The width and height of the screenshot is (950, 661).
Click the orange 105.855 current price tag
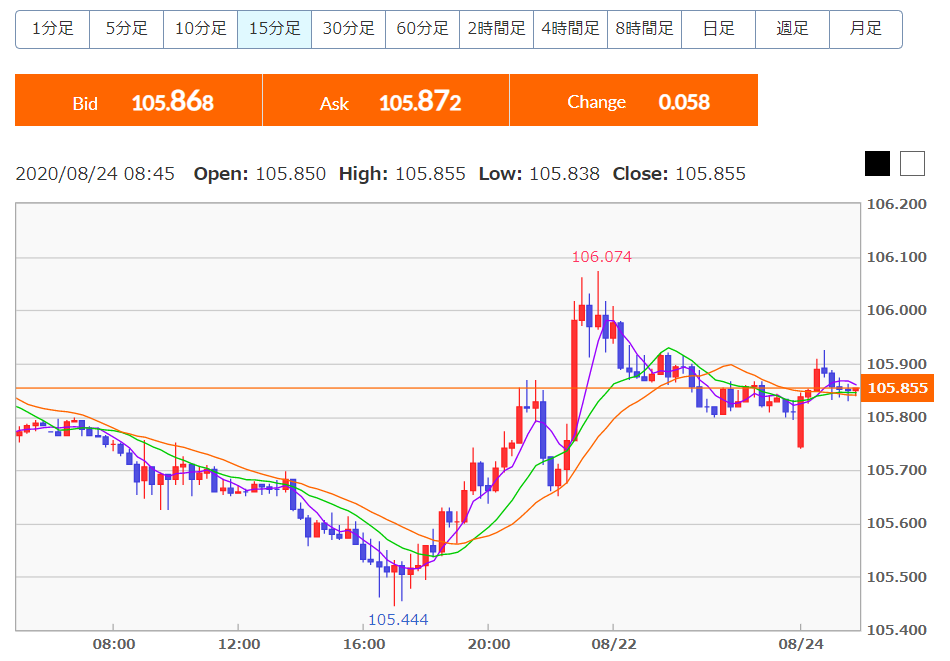tap(897, 388)
